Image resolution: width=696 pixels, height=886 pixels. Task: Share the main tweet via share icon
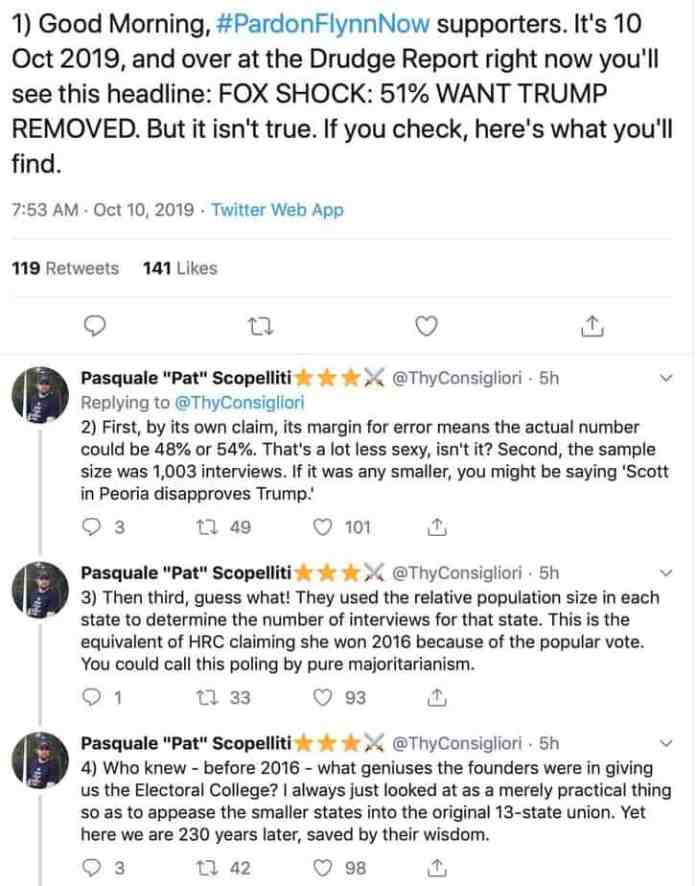point(592,326)
